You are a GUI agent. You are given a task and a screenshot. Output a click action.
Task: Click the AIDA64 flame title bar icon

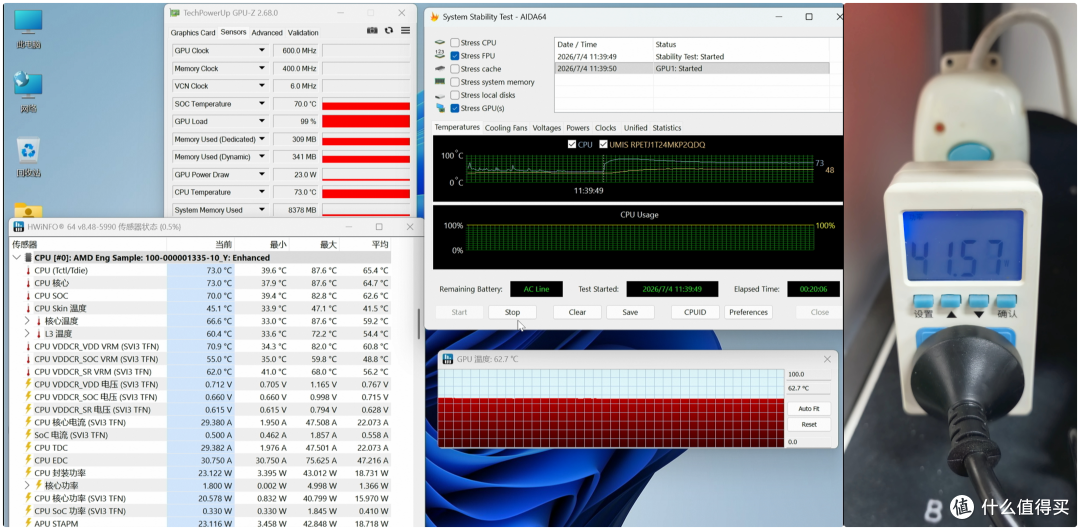coord(435,17)
